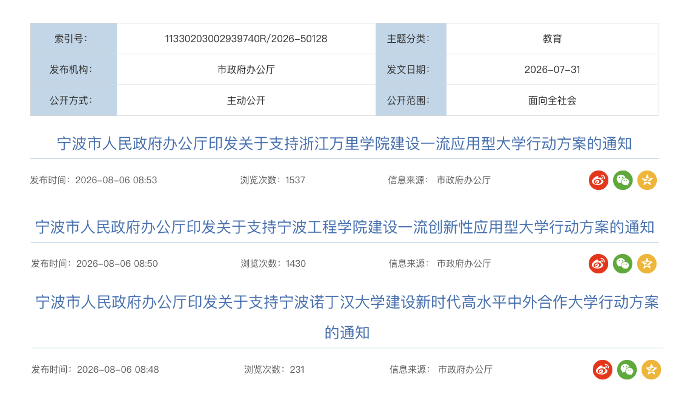Click the 教育 category value

pos(552,39)
